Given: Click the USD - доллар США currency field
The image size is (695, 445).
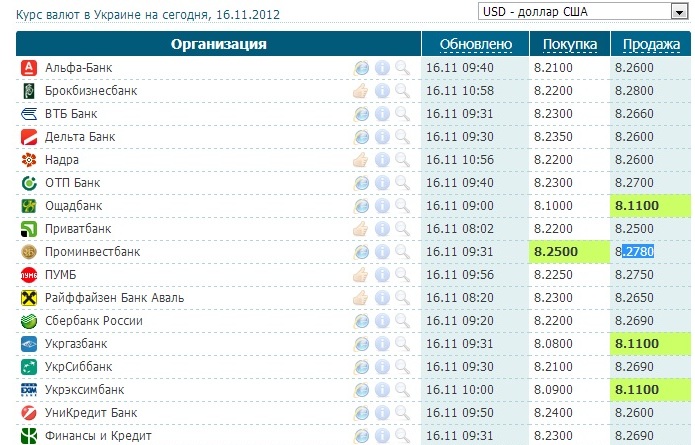Looking at the screenshot, I should (x=583, y=12).
